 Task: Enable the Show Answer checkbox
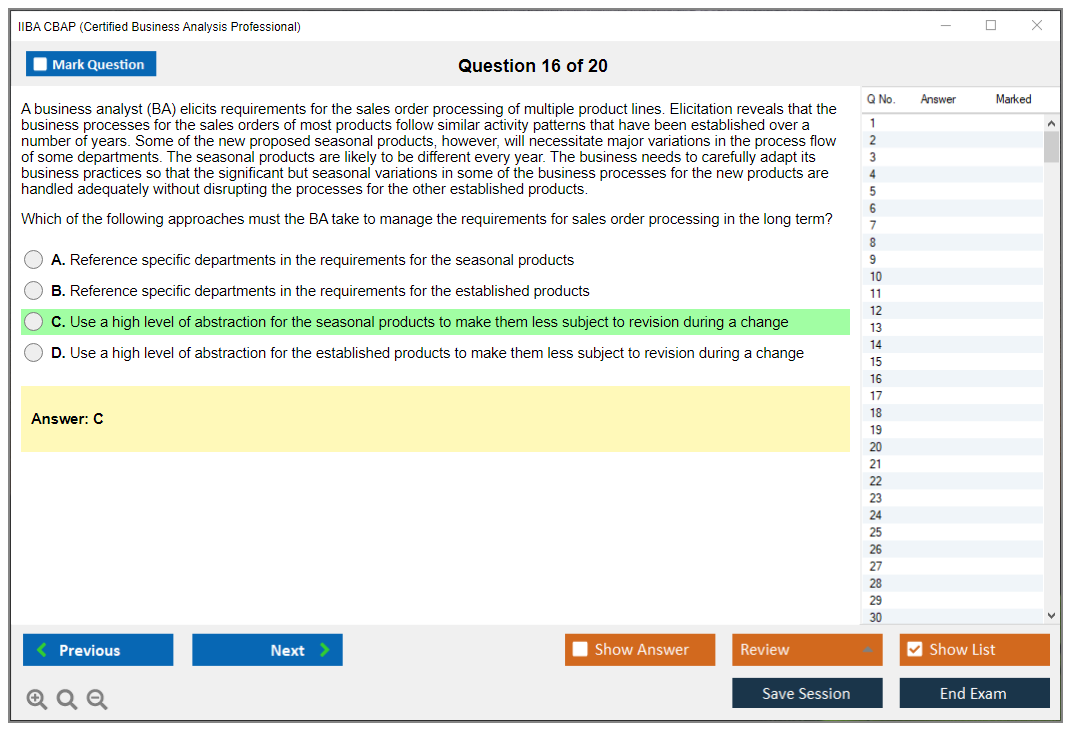pyautogui.click(x=580, y=650)
